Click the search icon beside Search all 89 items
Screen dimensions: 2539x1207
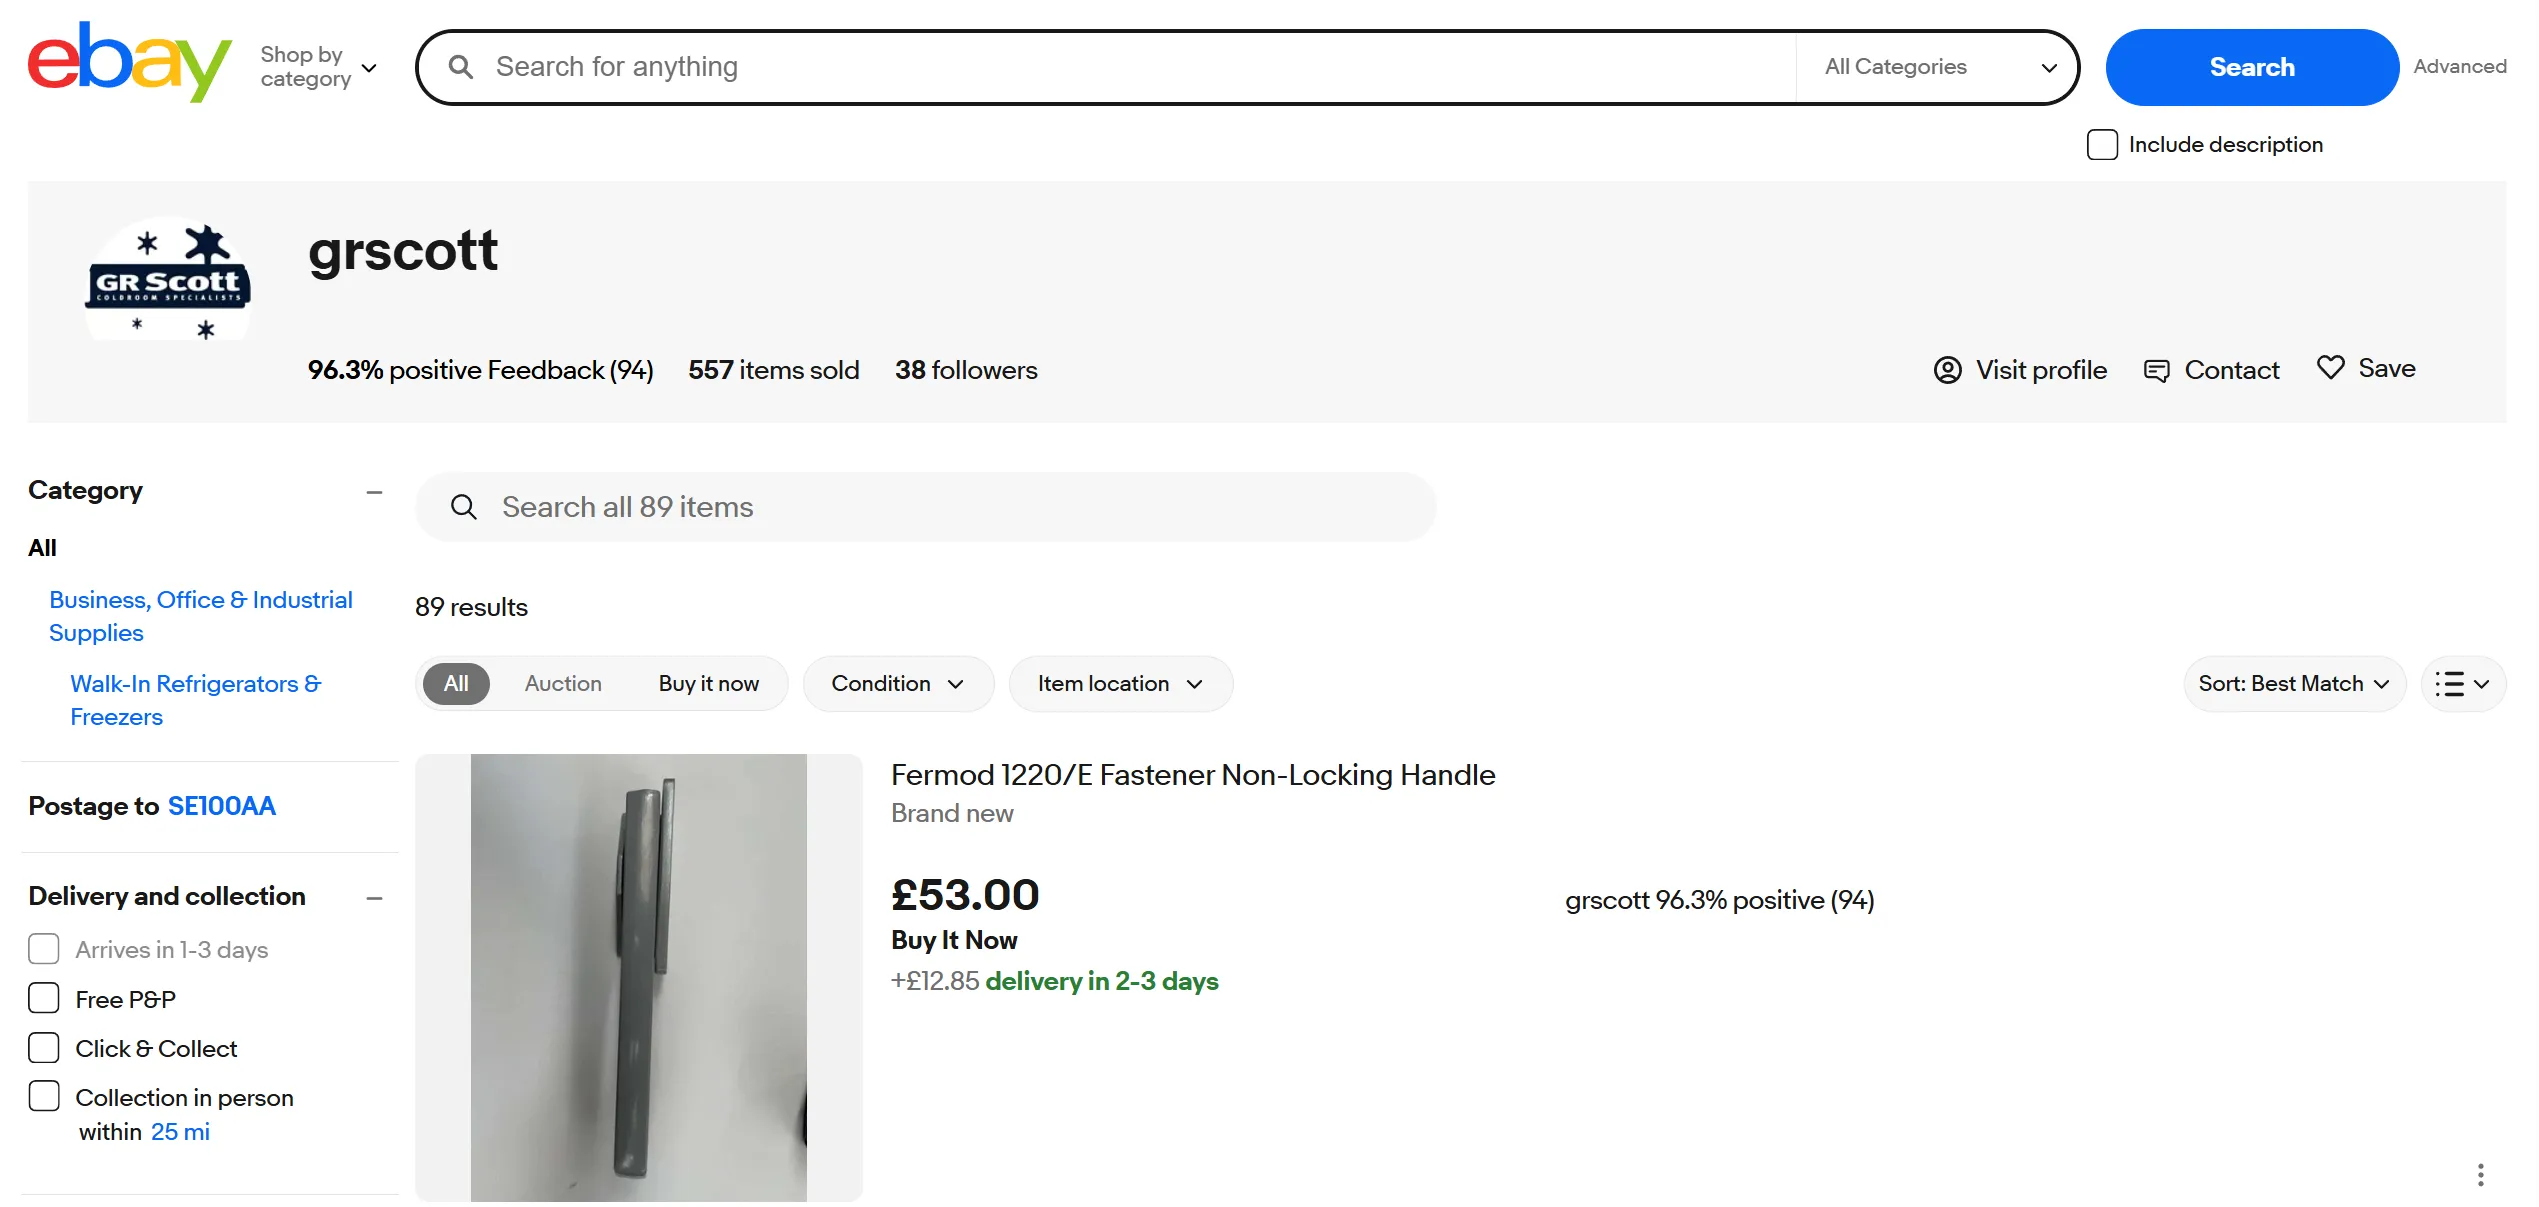(x=464, y=506)
